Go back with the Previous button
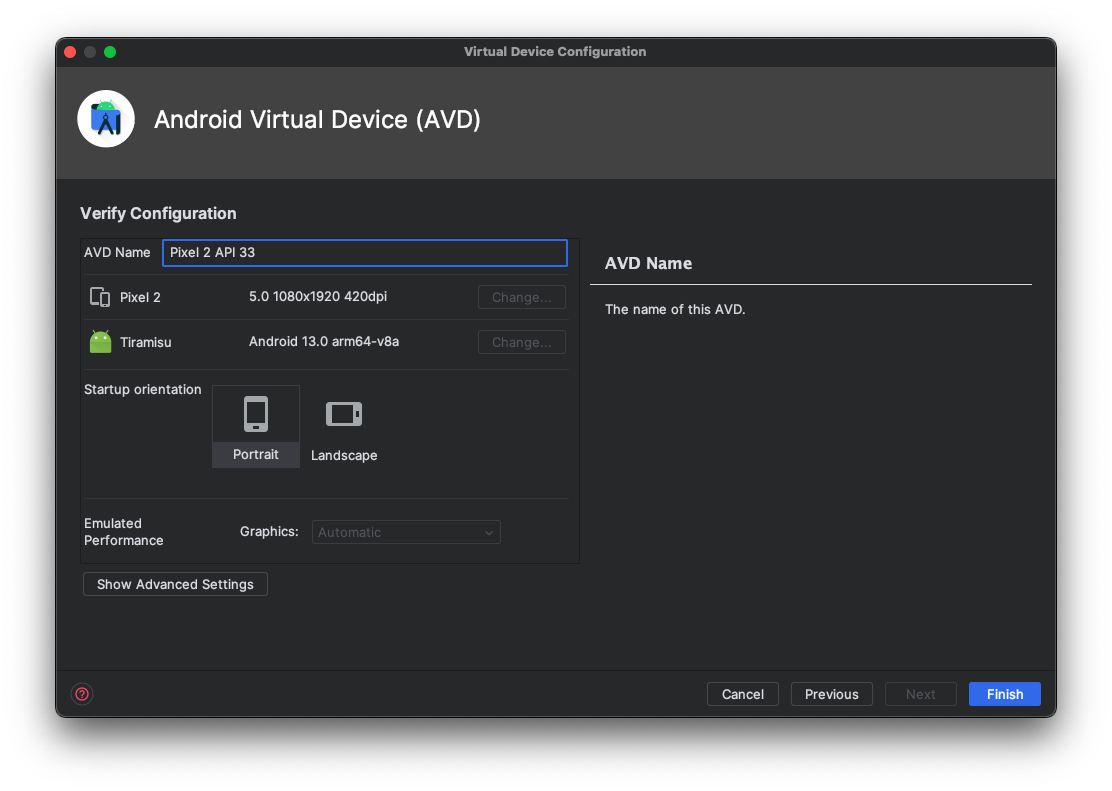The width and height of the screenshot is (1112, 791). (x=831, y=694)
